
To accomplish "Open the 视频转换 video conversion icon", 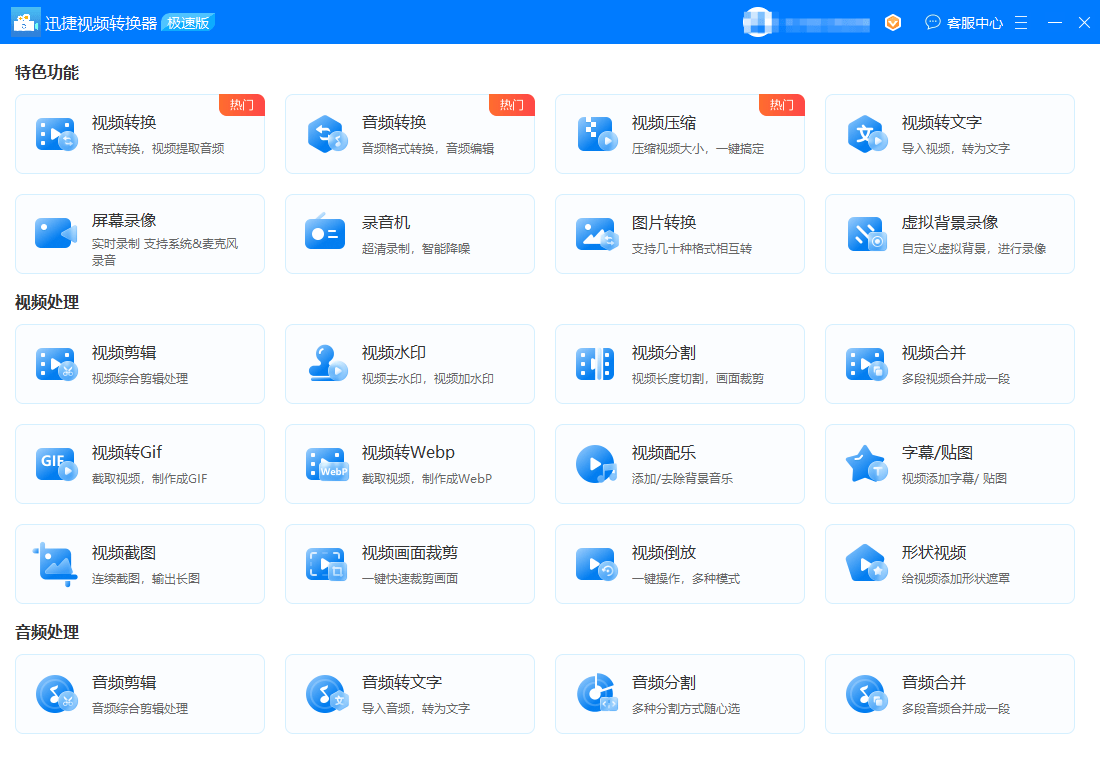I will click(x=55, y=134).
